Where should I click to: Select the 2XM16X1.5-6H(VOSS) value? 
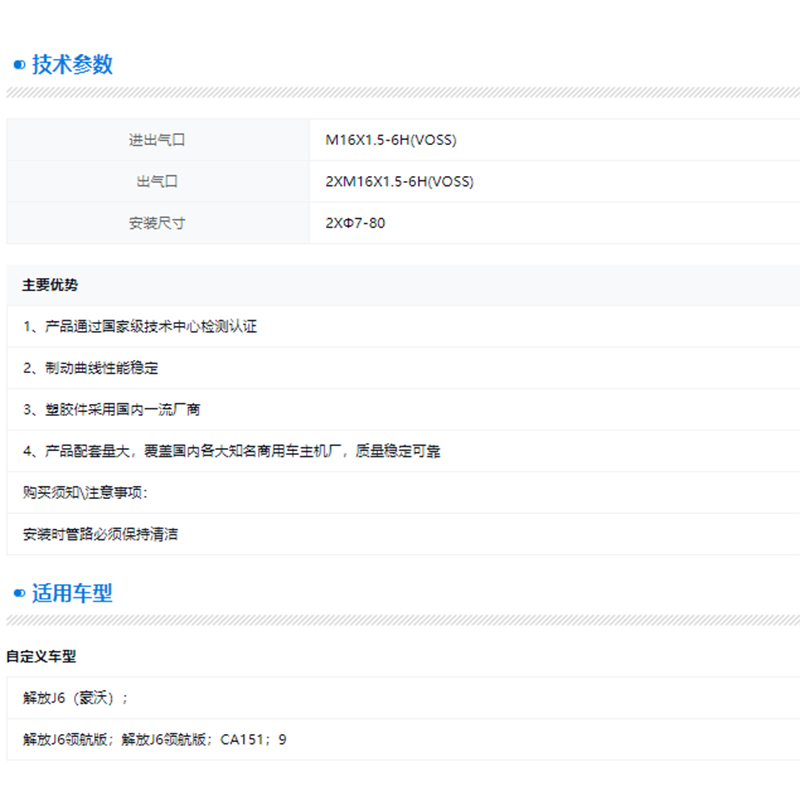[x=399, y=182]
